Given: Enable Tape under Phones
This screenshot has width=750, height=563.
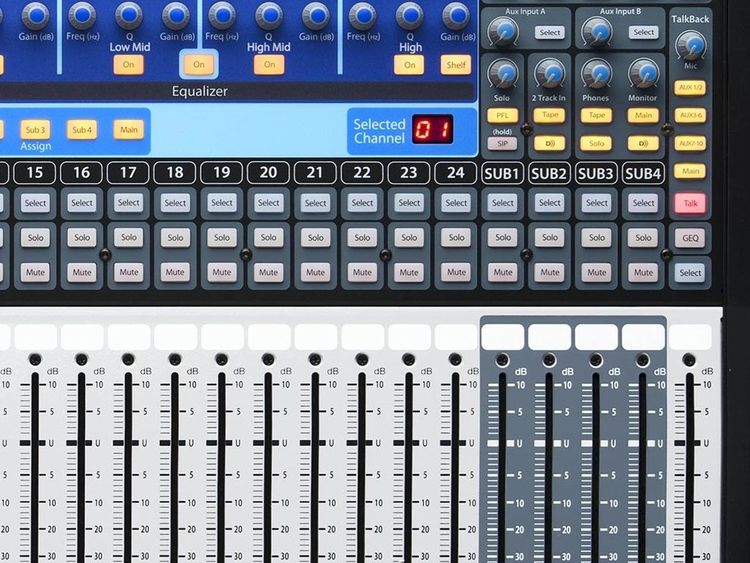Looking at the screenshot, I should coord(596,115).
